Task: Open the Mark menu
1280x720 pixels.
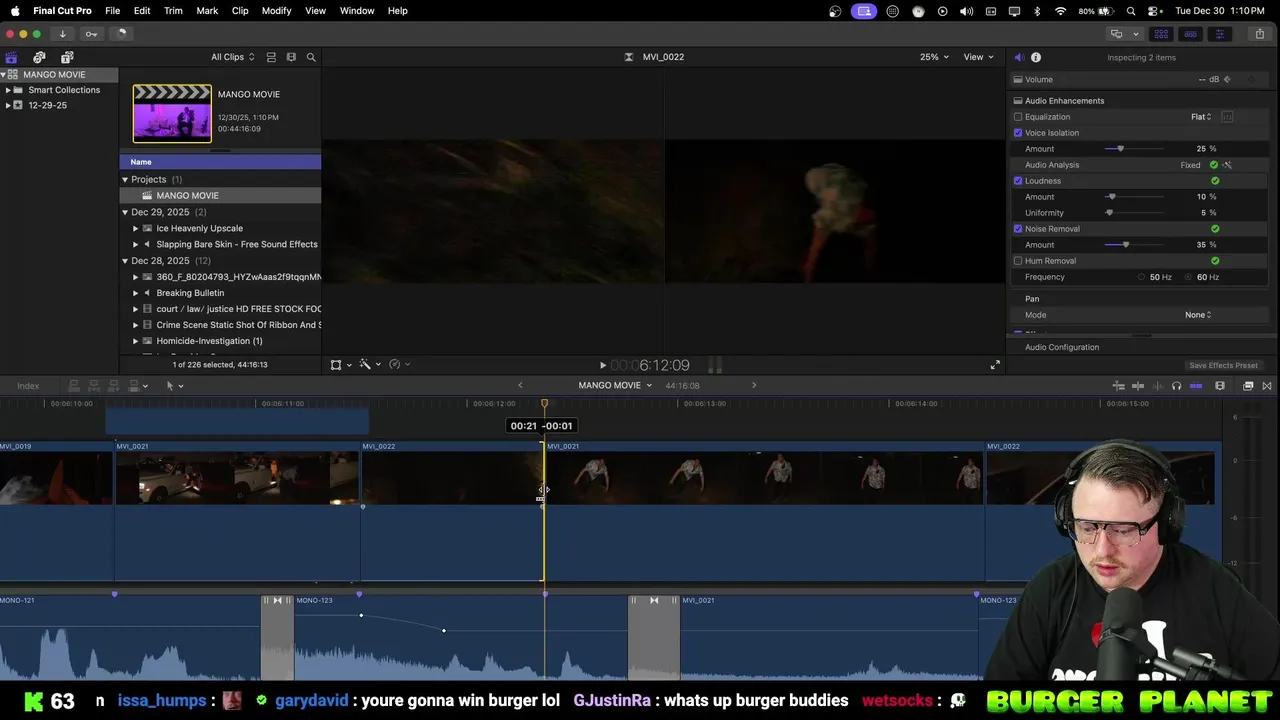Action: 207,10
